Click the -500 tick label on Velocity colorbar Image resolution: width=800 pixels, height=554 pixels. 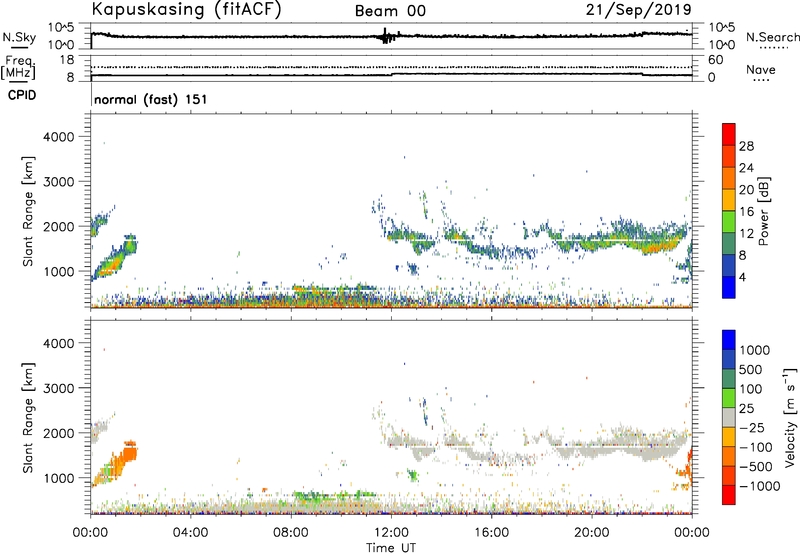pyautogui.click(x=756, y=466)
